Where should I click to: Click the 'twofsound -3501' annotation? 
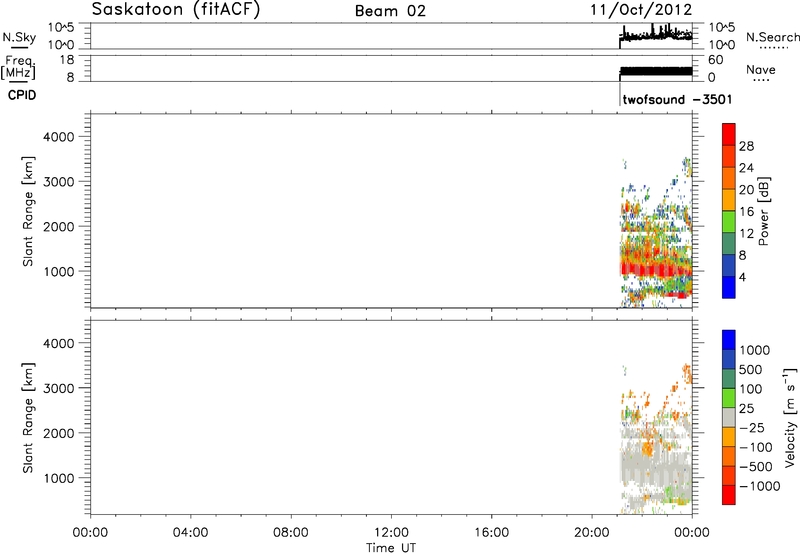click(677, 99)
